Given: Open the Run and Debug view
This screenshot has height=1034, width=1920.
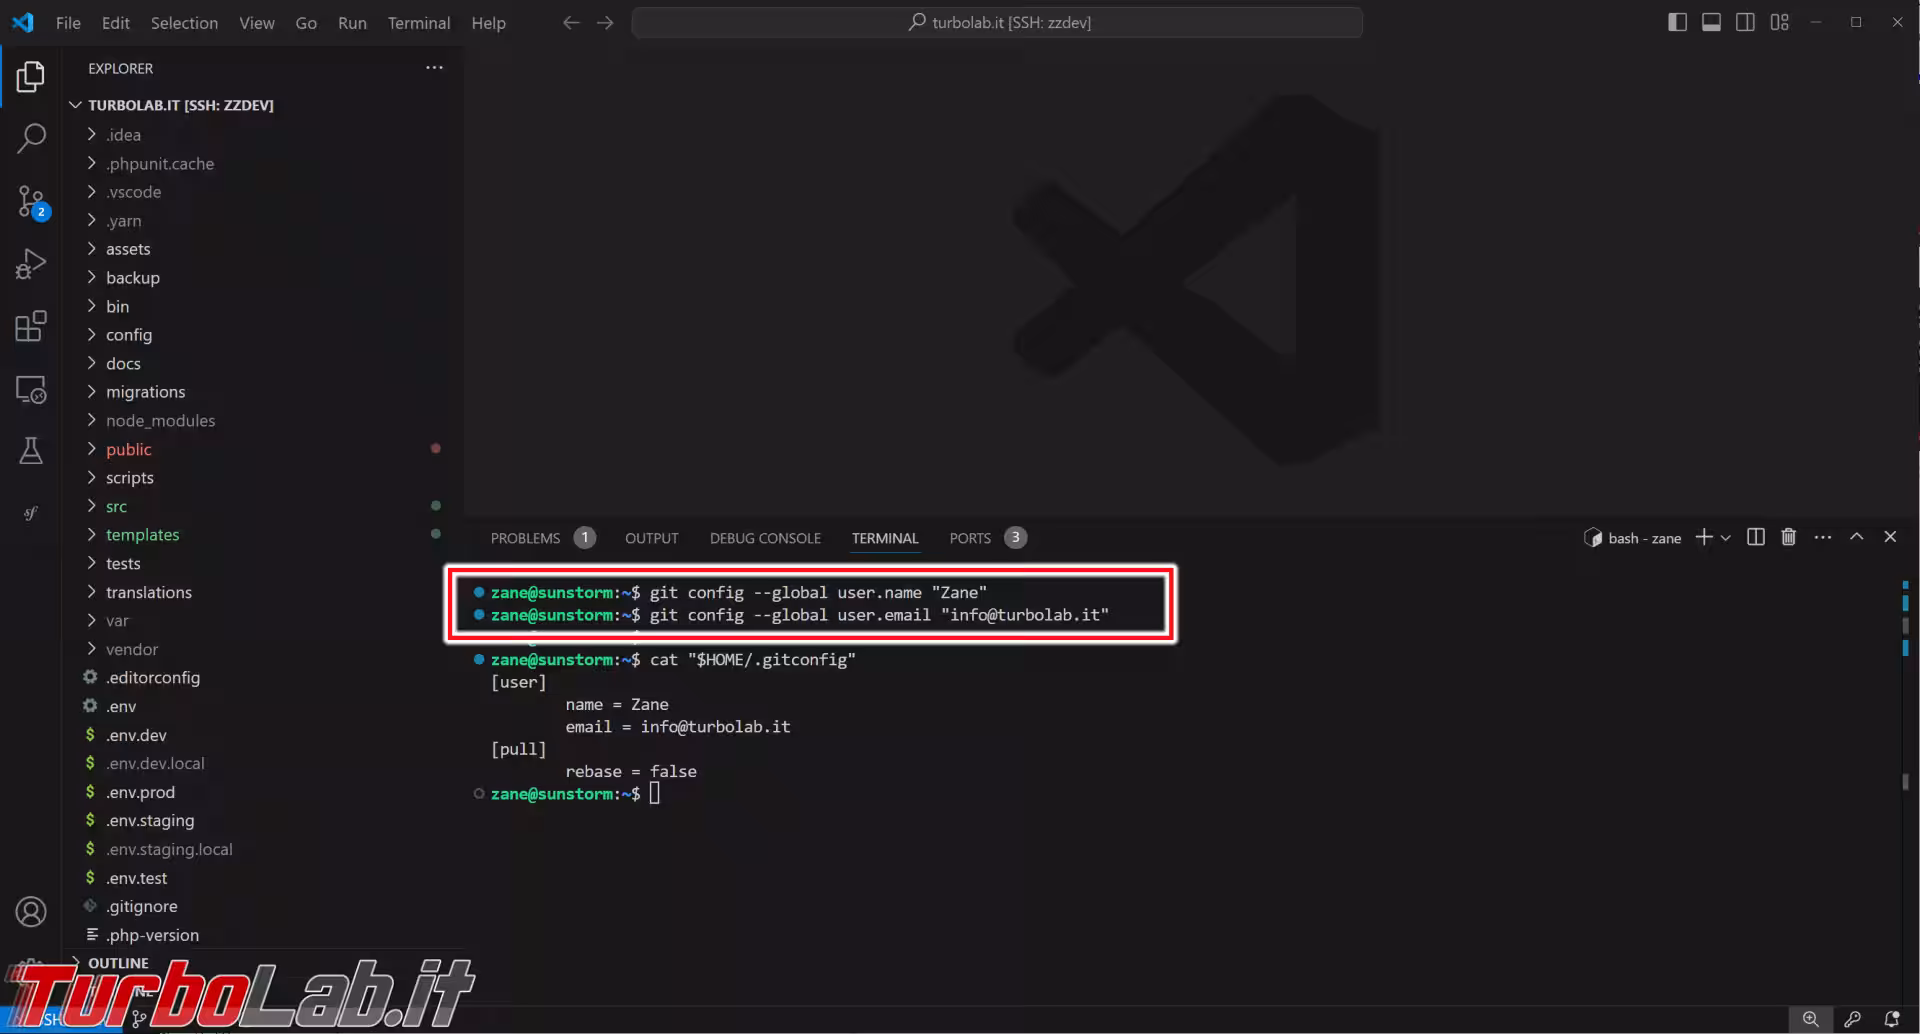Looking at the screenshot, I should point(31,264).
